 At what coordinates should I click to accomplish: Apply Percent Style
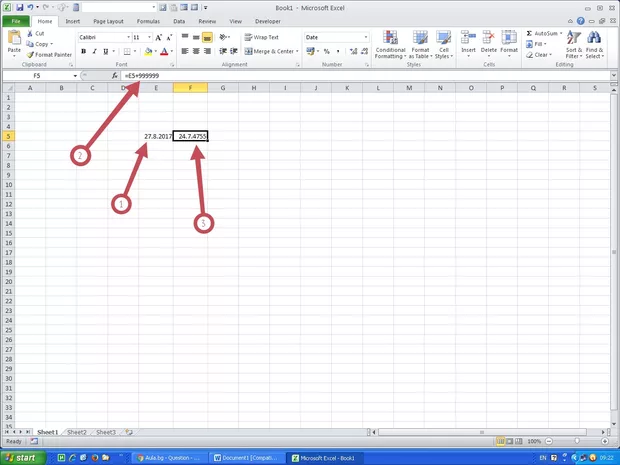tap(327, 51)
